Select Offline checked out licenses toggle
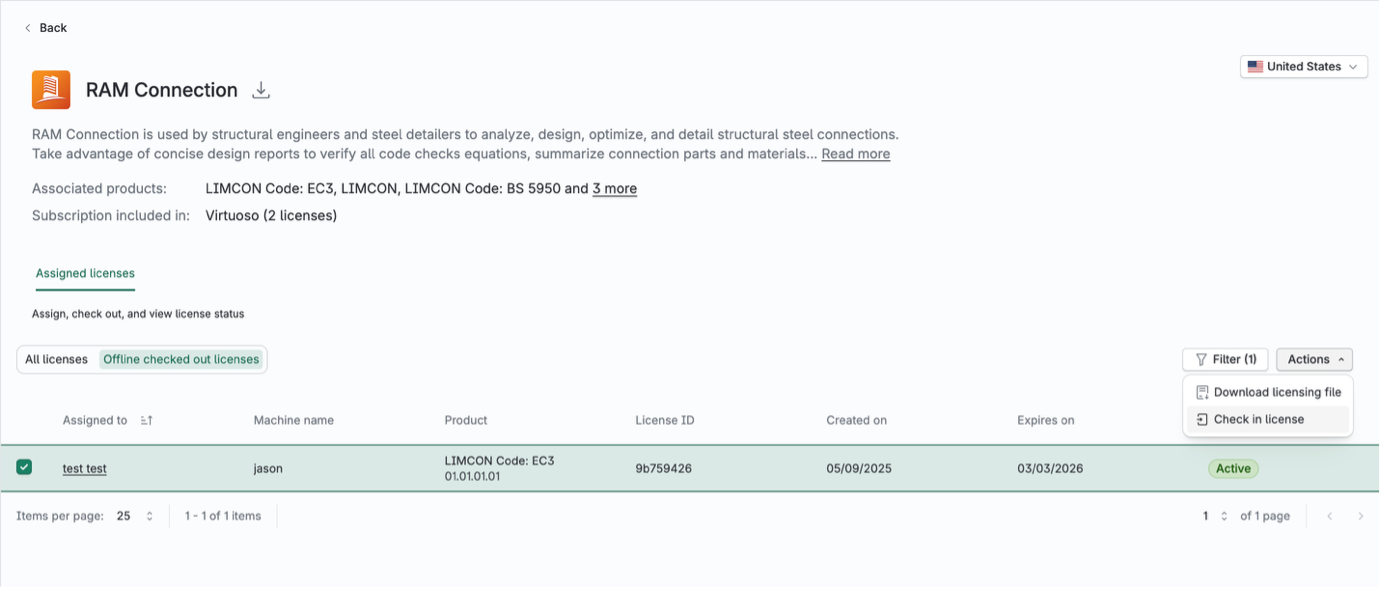Viewport: 1384px width, 589px height. 181,359
